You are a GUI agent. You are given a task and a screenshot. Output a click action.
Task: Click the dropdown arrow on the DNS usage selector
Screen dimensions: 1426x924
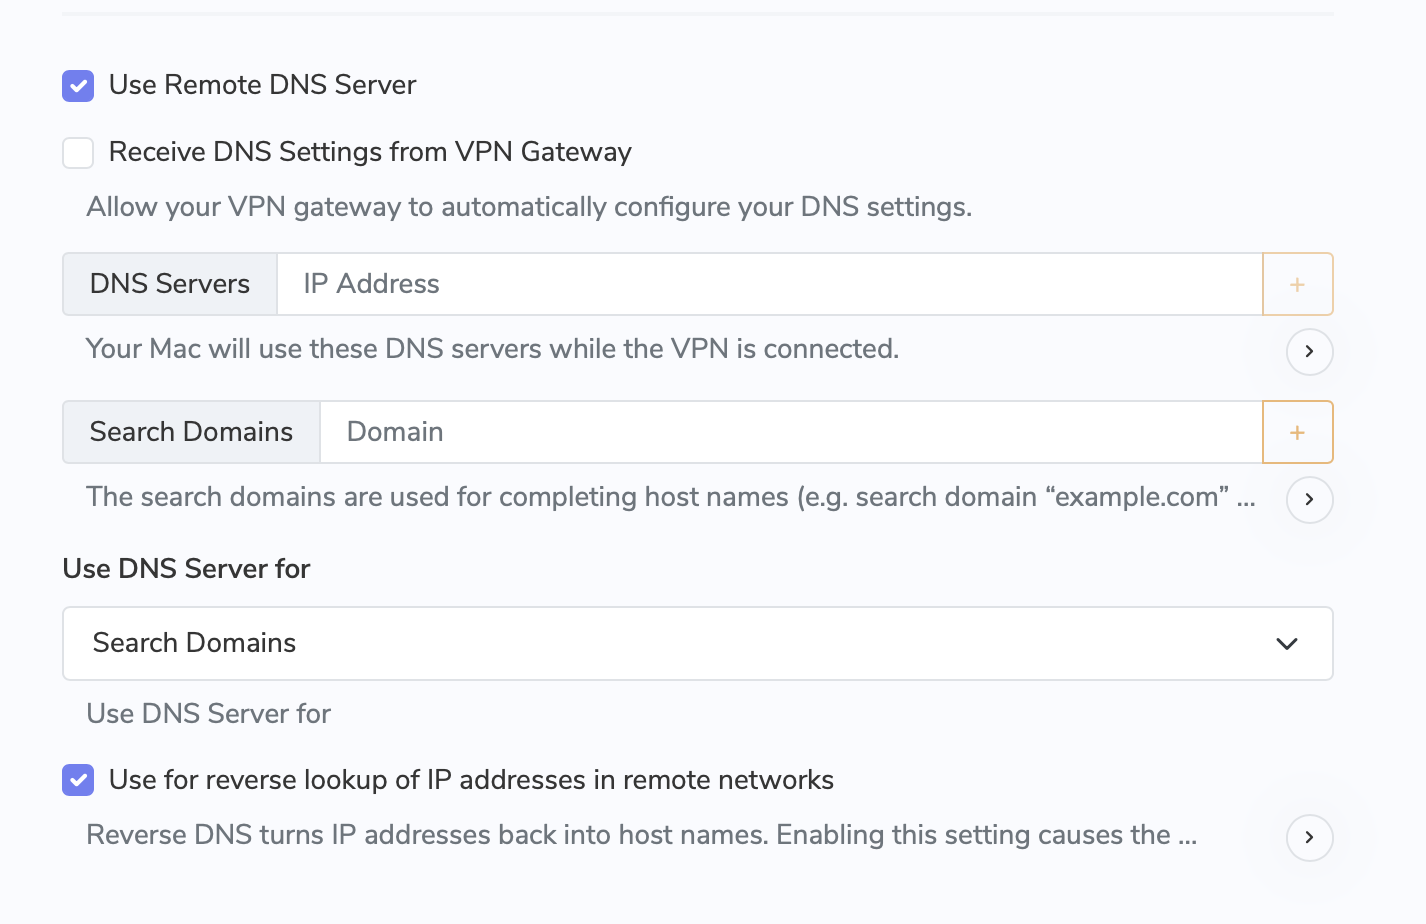click(1288, 644)
